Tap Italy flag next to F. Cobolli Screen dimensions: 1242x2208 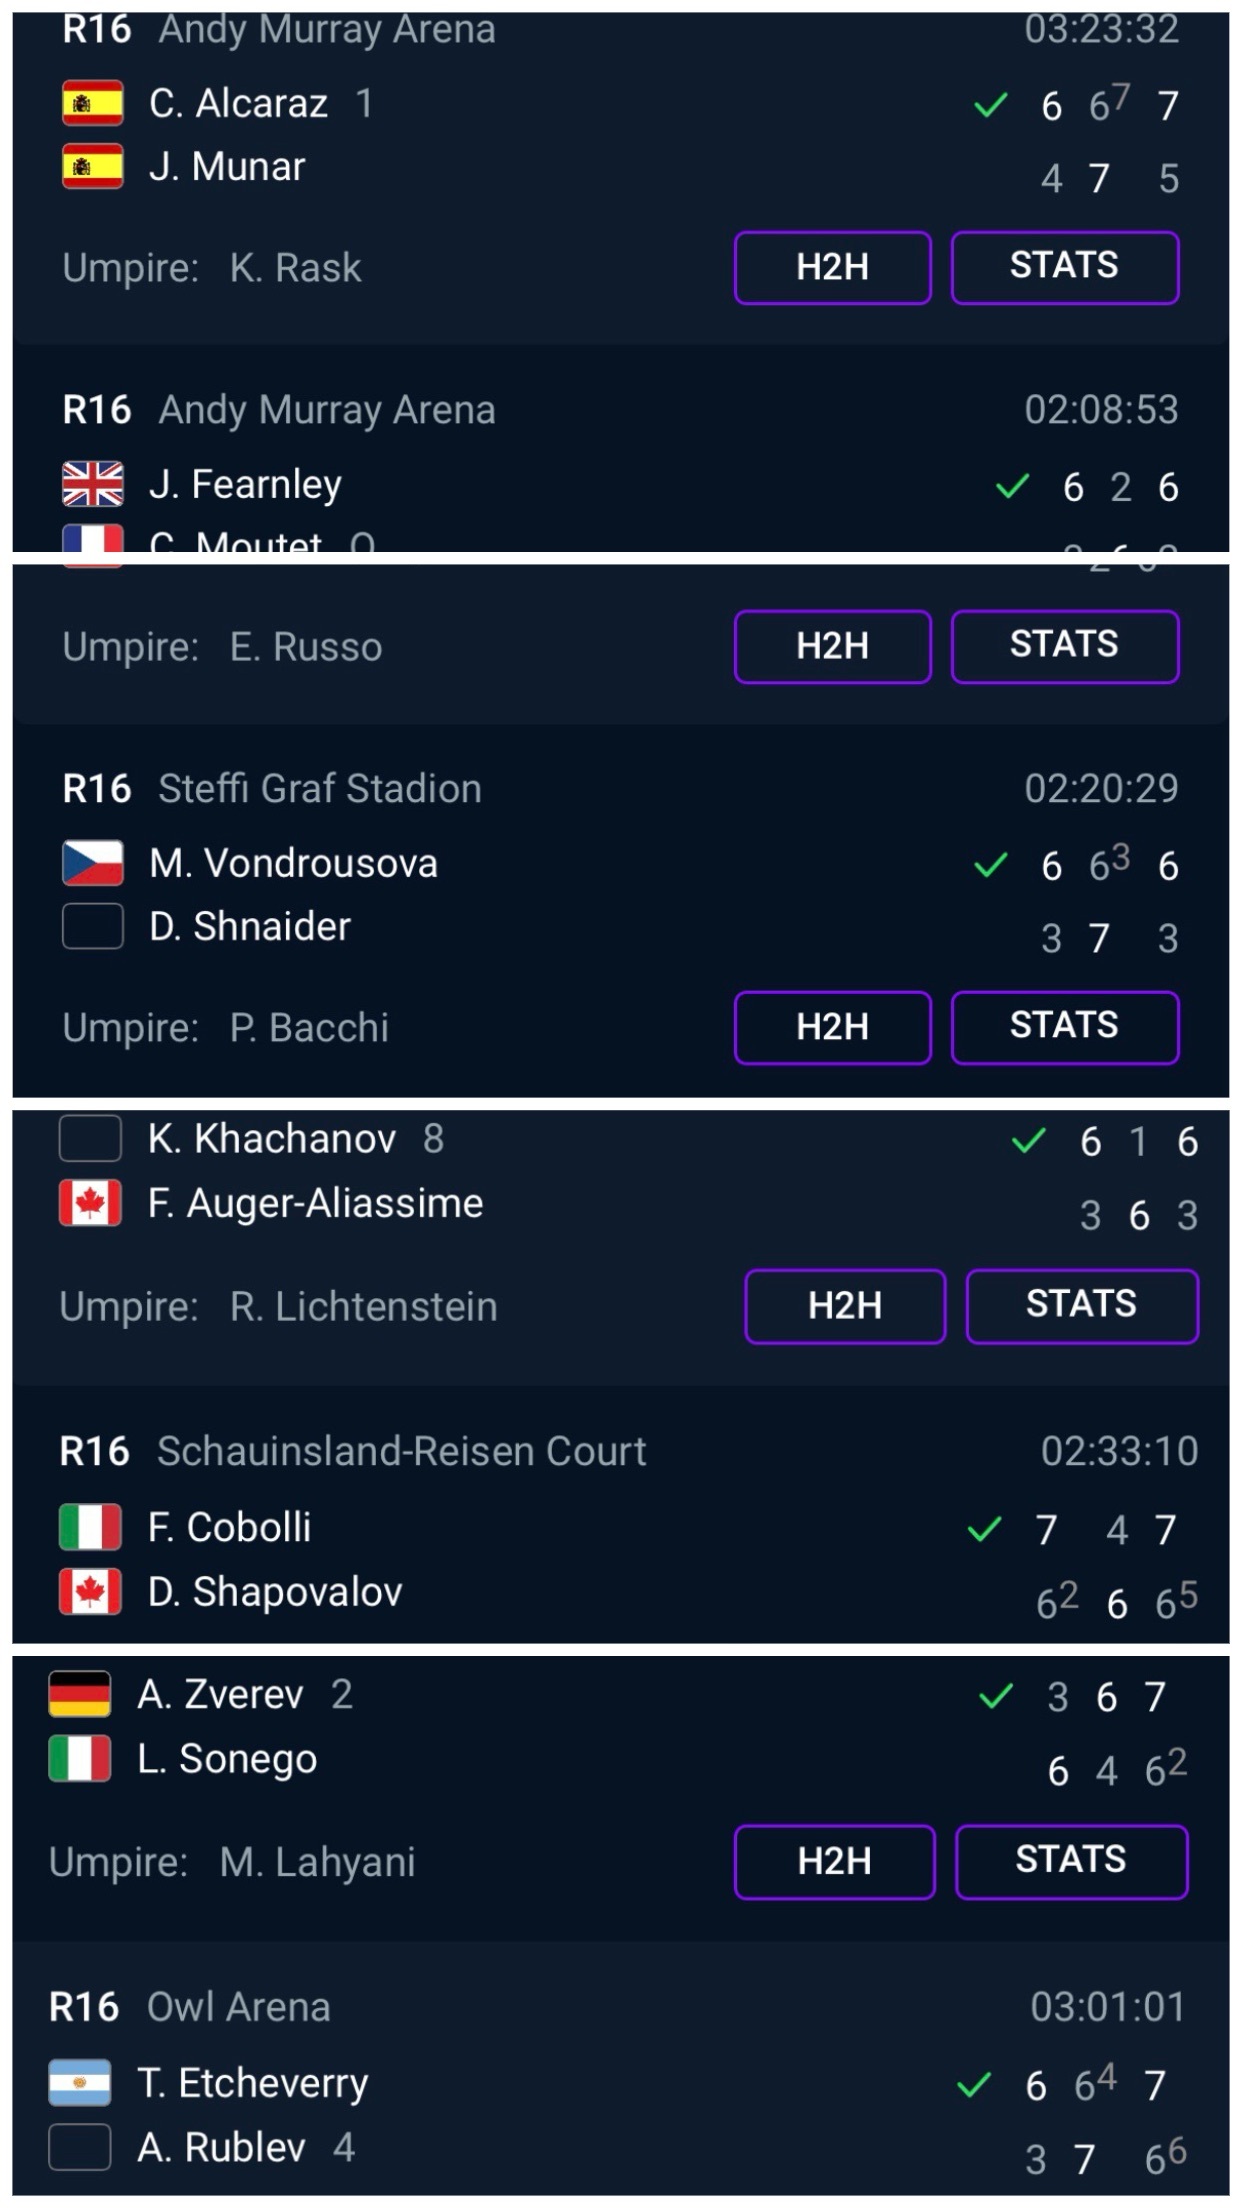click(90, 1527)
